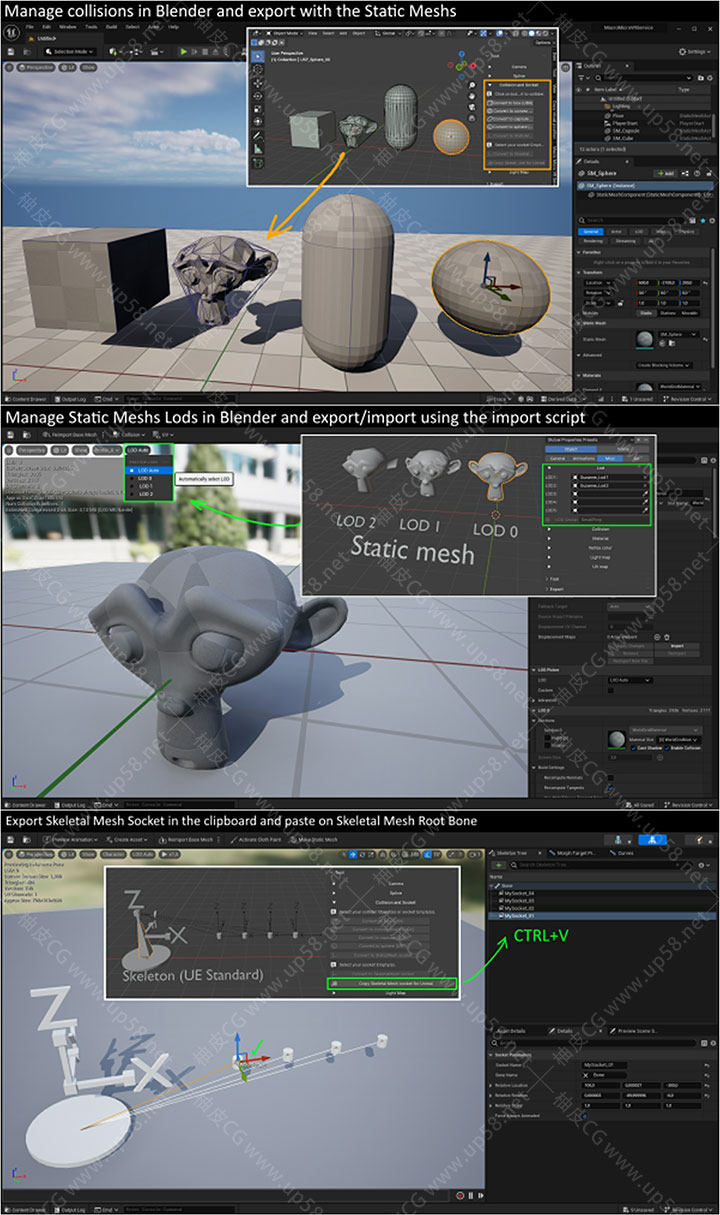The height and width of the screenshot is (1215, 720).
Task: Toggle the Enable Collision checkbox
Action: pos(667,748)
